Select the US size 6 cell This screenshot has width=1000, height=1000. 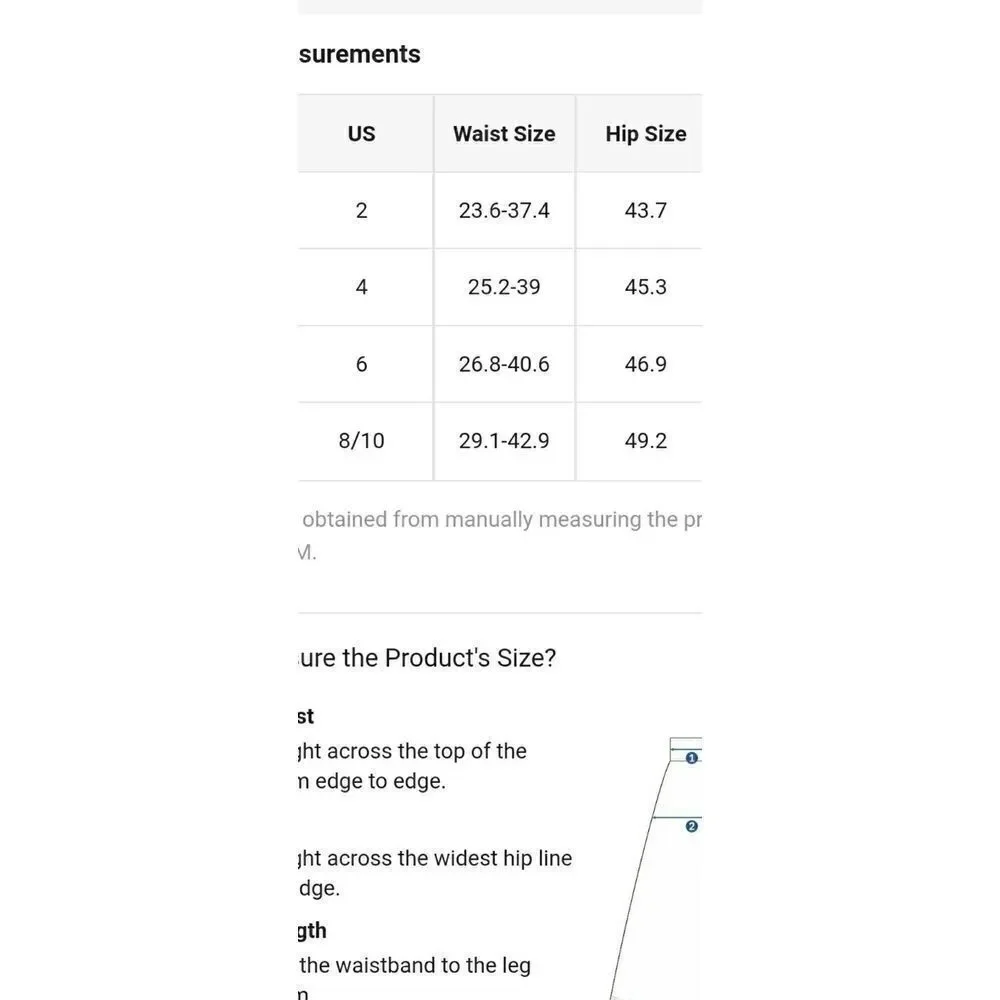361,365
